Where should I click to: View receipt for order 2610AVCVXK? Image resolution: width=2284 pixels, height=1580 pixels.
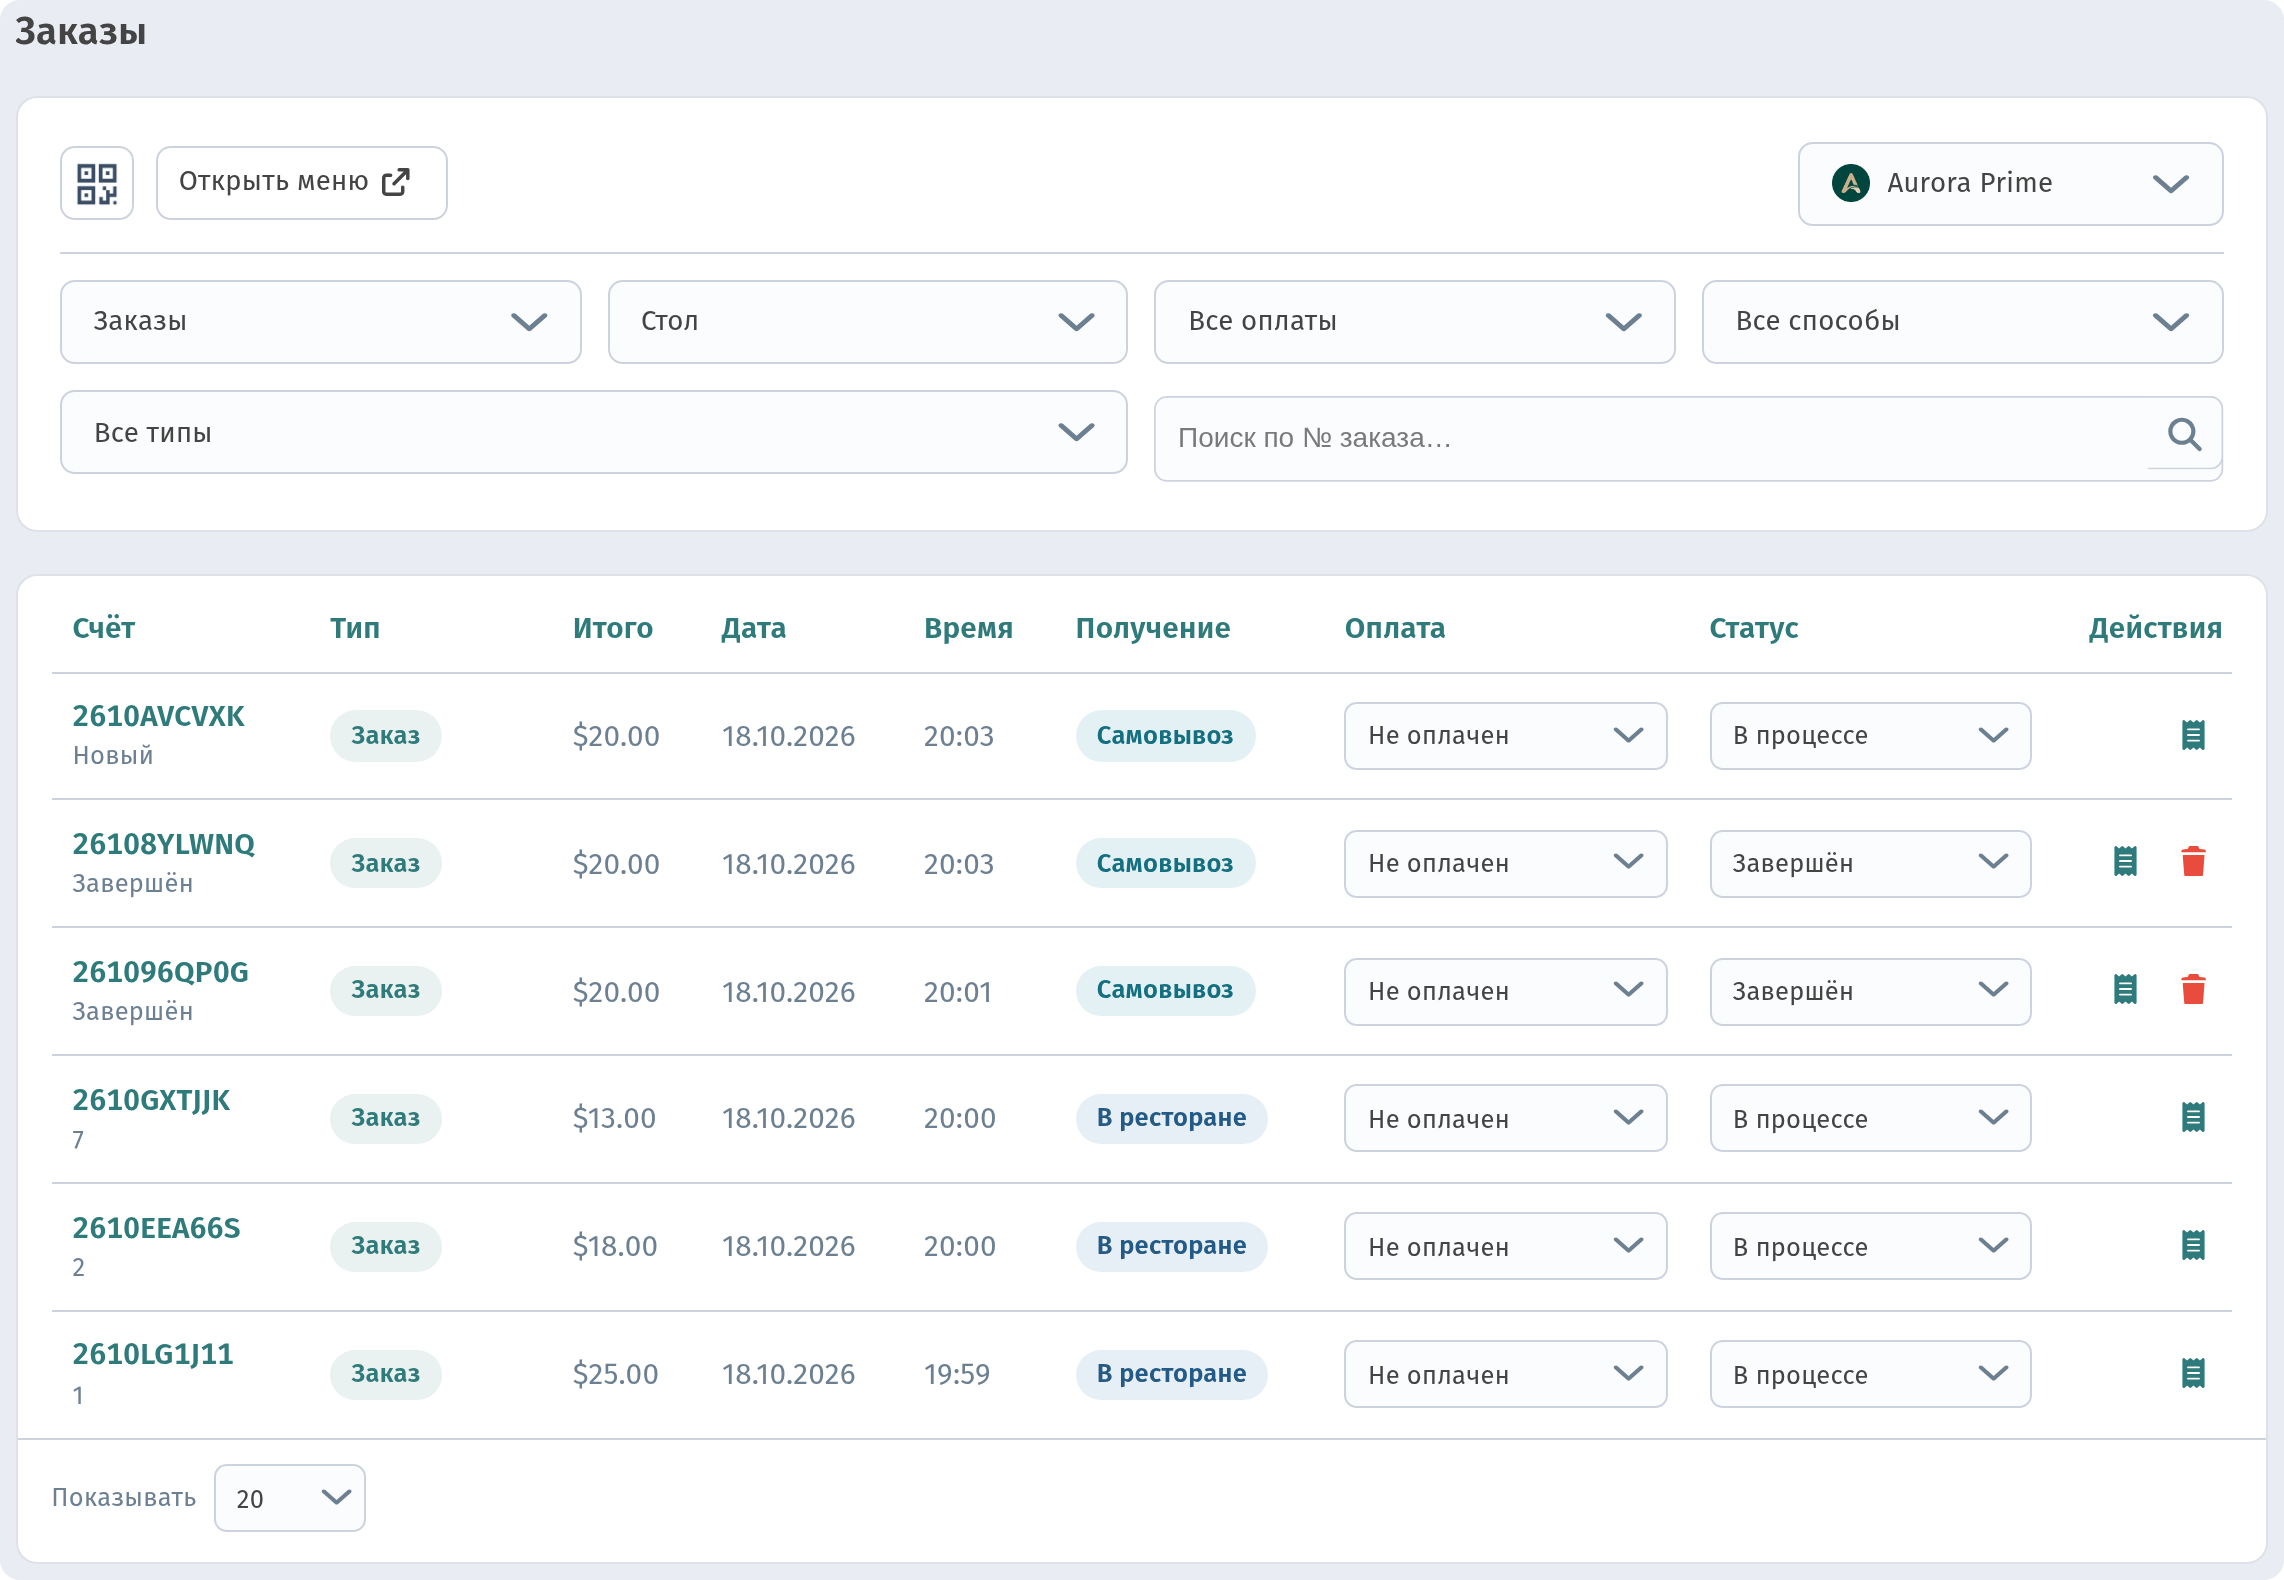[x=2193, y=735]
